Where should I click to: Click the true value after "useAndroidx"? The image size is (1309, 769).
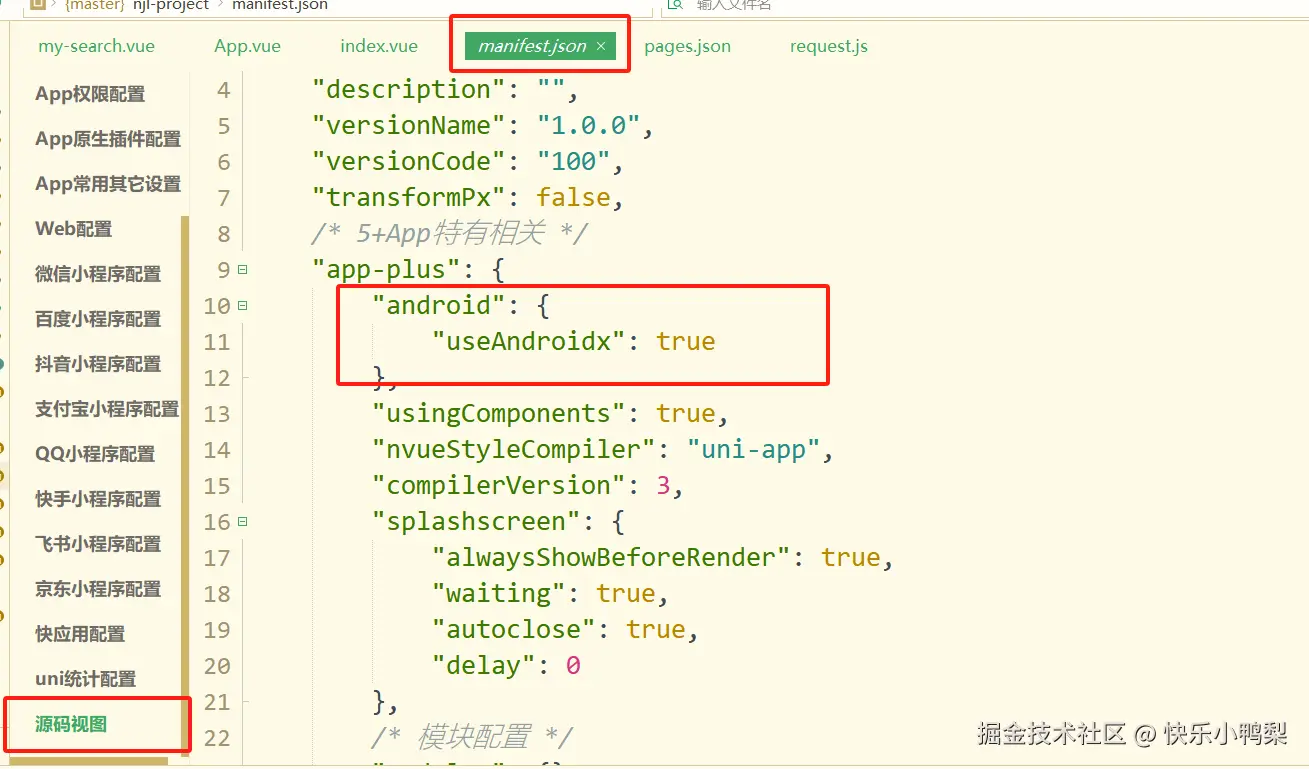coord(686,342)
